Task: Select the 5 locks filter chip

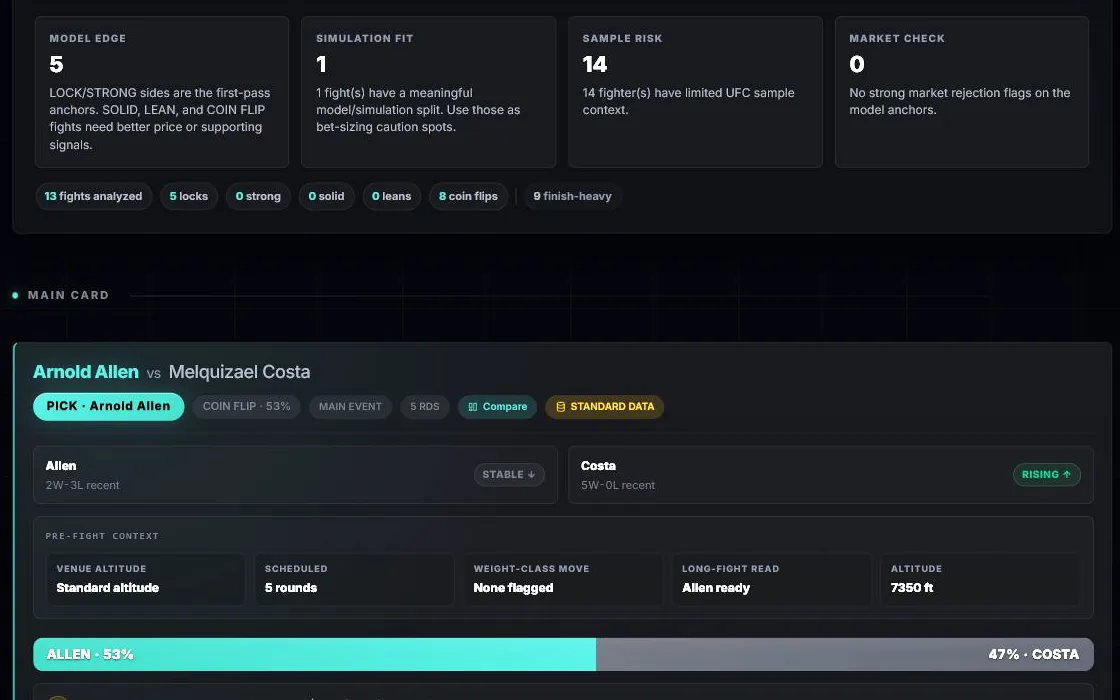Action: pyautogui.click(x=189, y=196)
